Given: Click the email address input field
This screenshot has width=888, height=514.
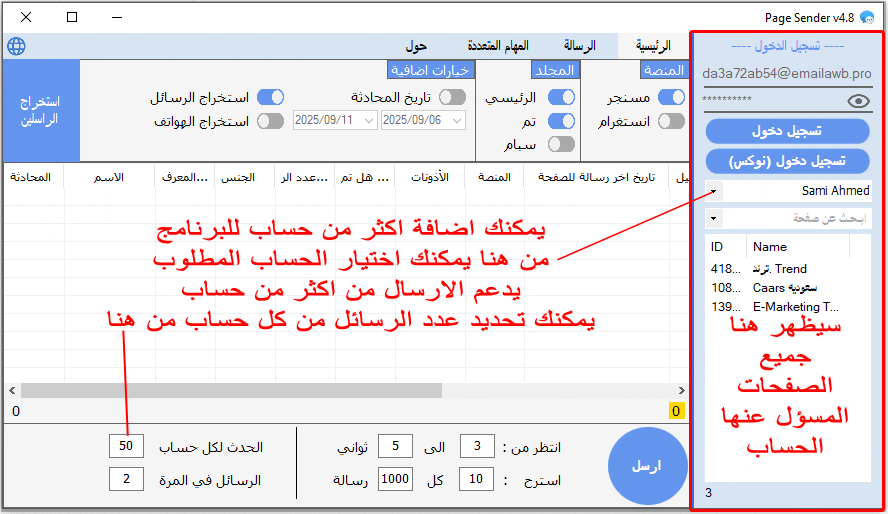Looking at the screenshot, I should tap(787, 74).
